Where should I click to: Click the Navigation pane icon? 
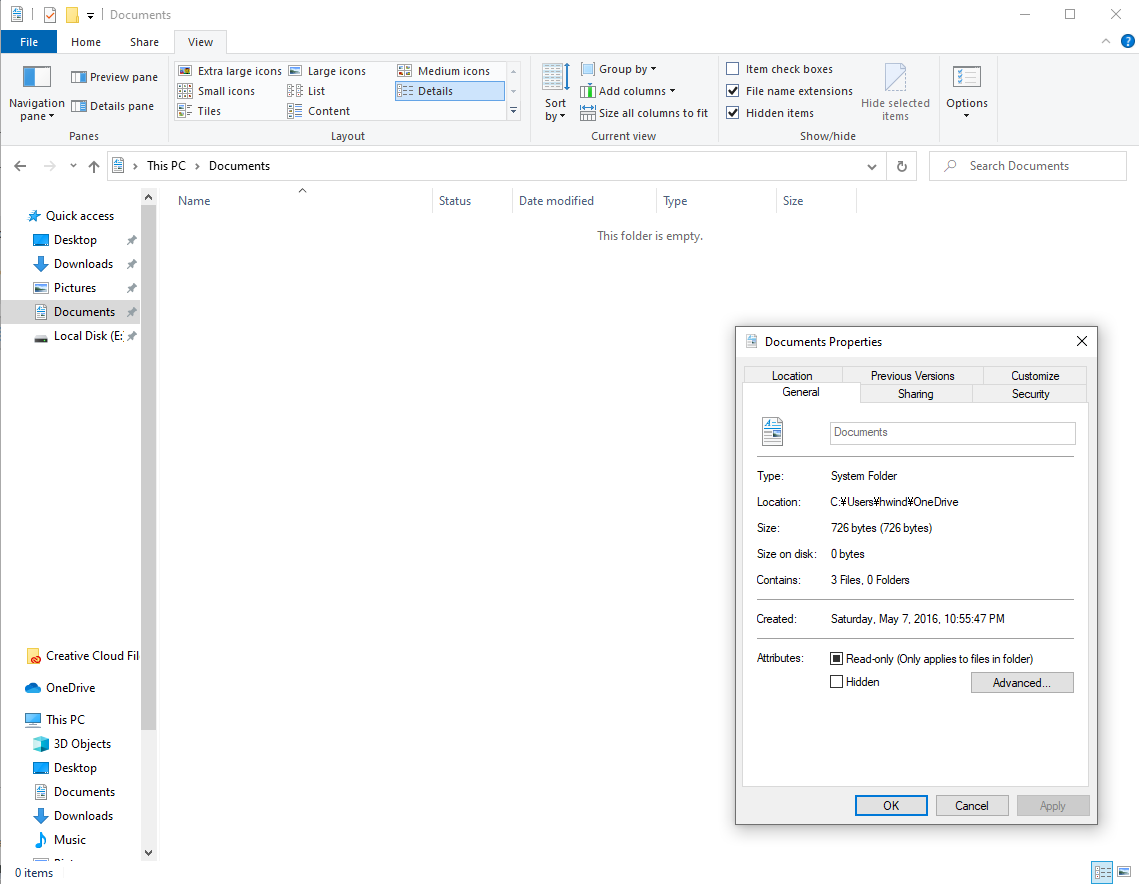(x=37, y=77)
